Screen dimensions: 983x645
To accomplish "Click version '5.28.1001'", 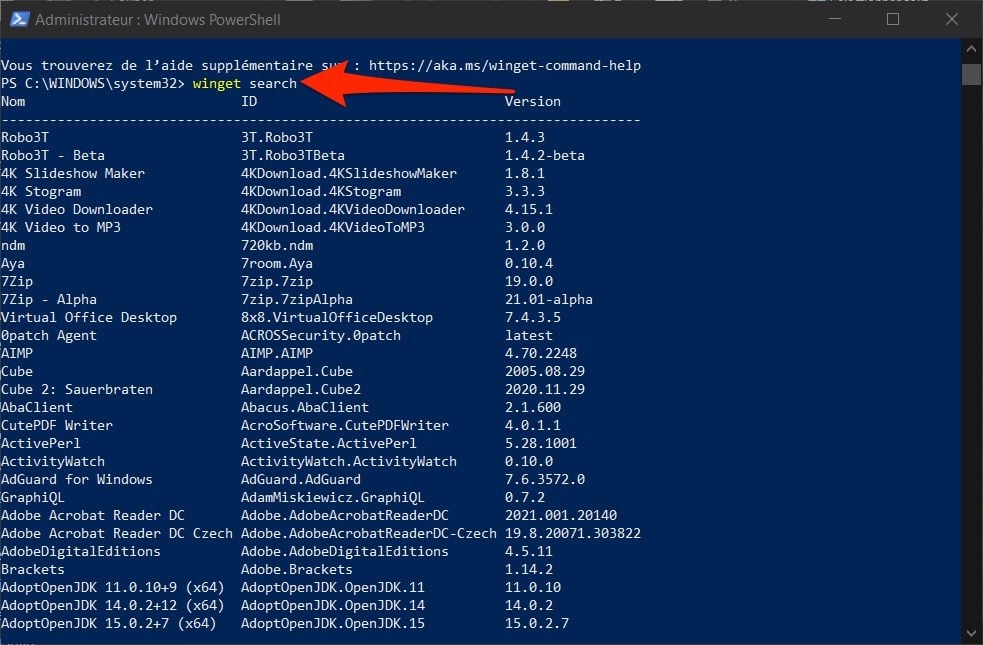I will pos(541,444).
